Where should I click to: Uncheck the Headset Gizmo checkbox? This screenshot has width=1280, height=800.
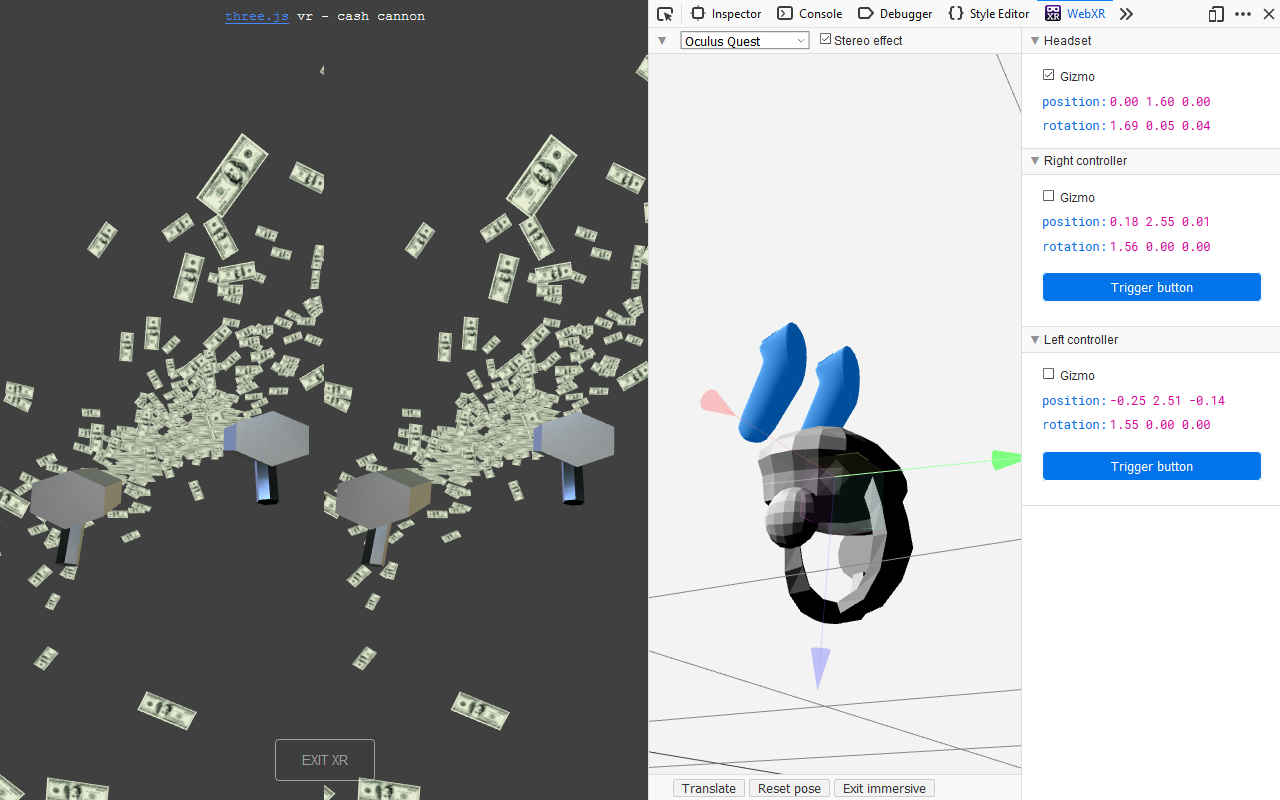[1048, 75]
